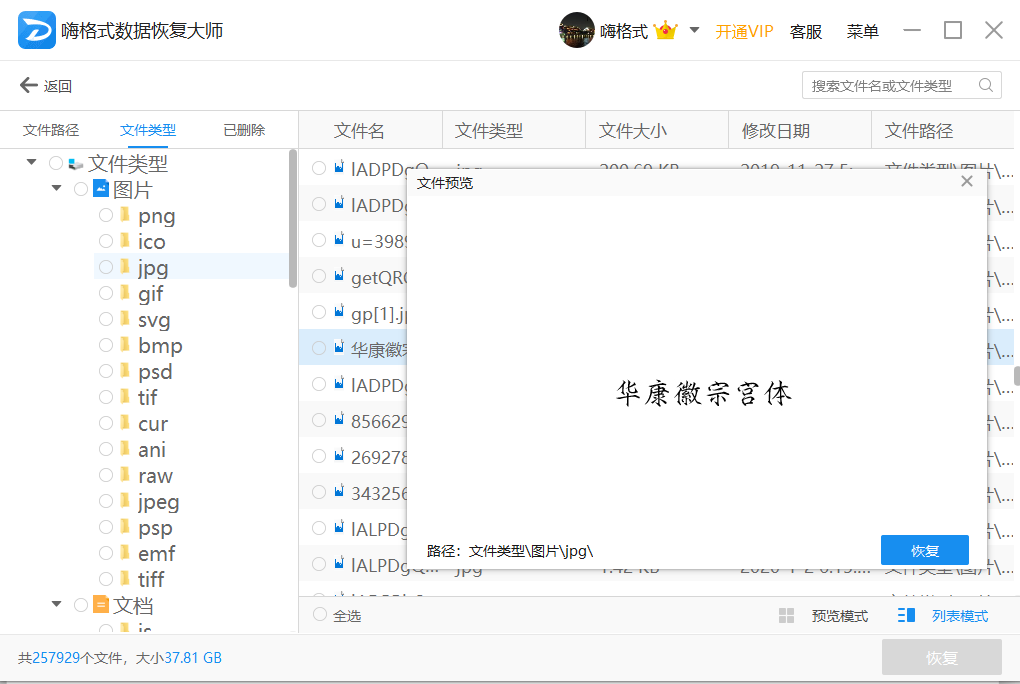Switch to 预览模式 view
Viewport: 1020px width, 684px height.
click(x=839, y=616)
